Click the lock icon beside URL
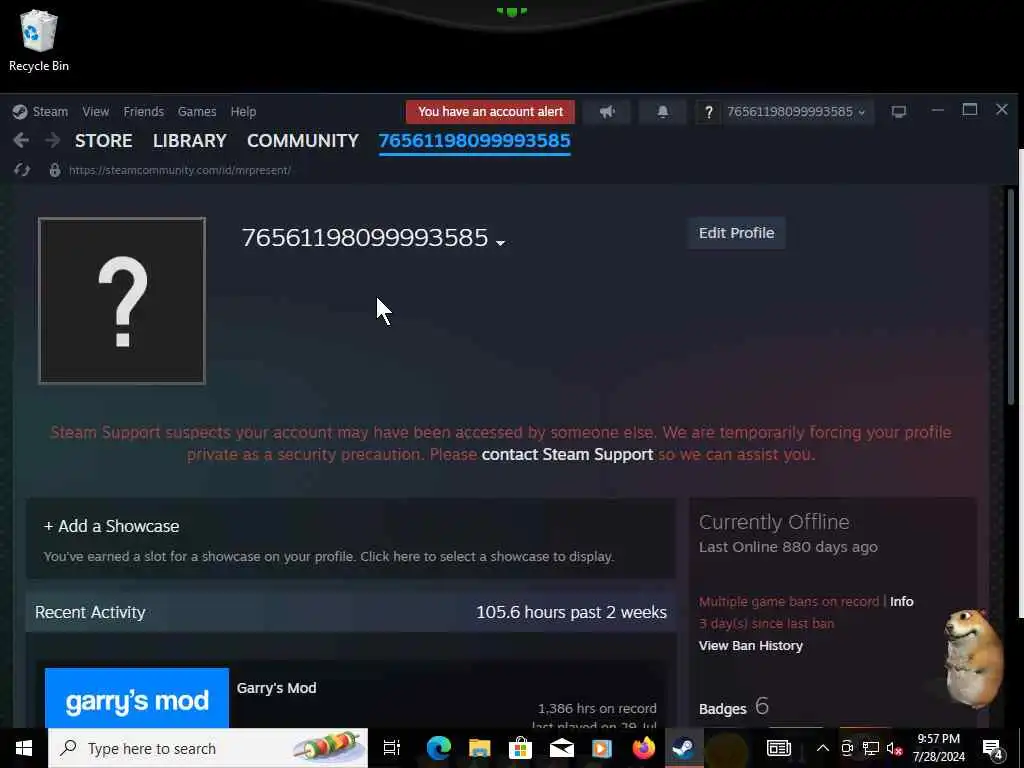This screenshot has height=768, width=1024. click(55, 170)
